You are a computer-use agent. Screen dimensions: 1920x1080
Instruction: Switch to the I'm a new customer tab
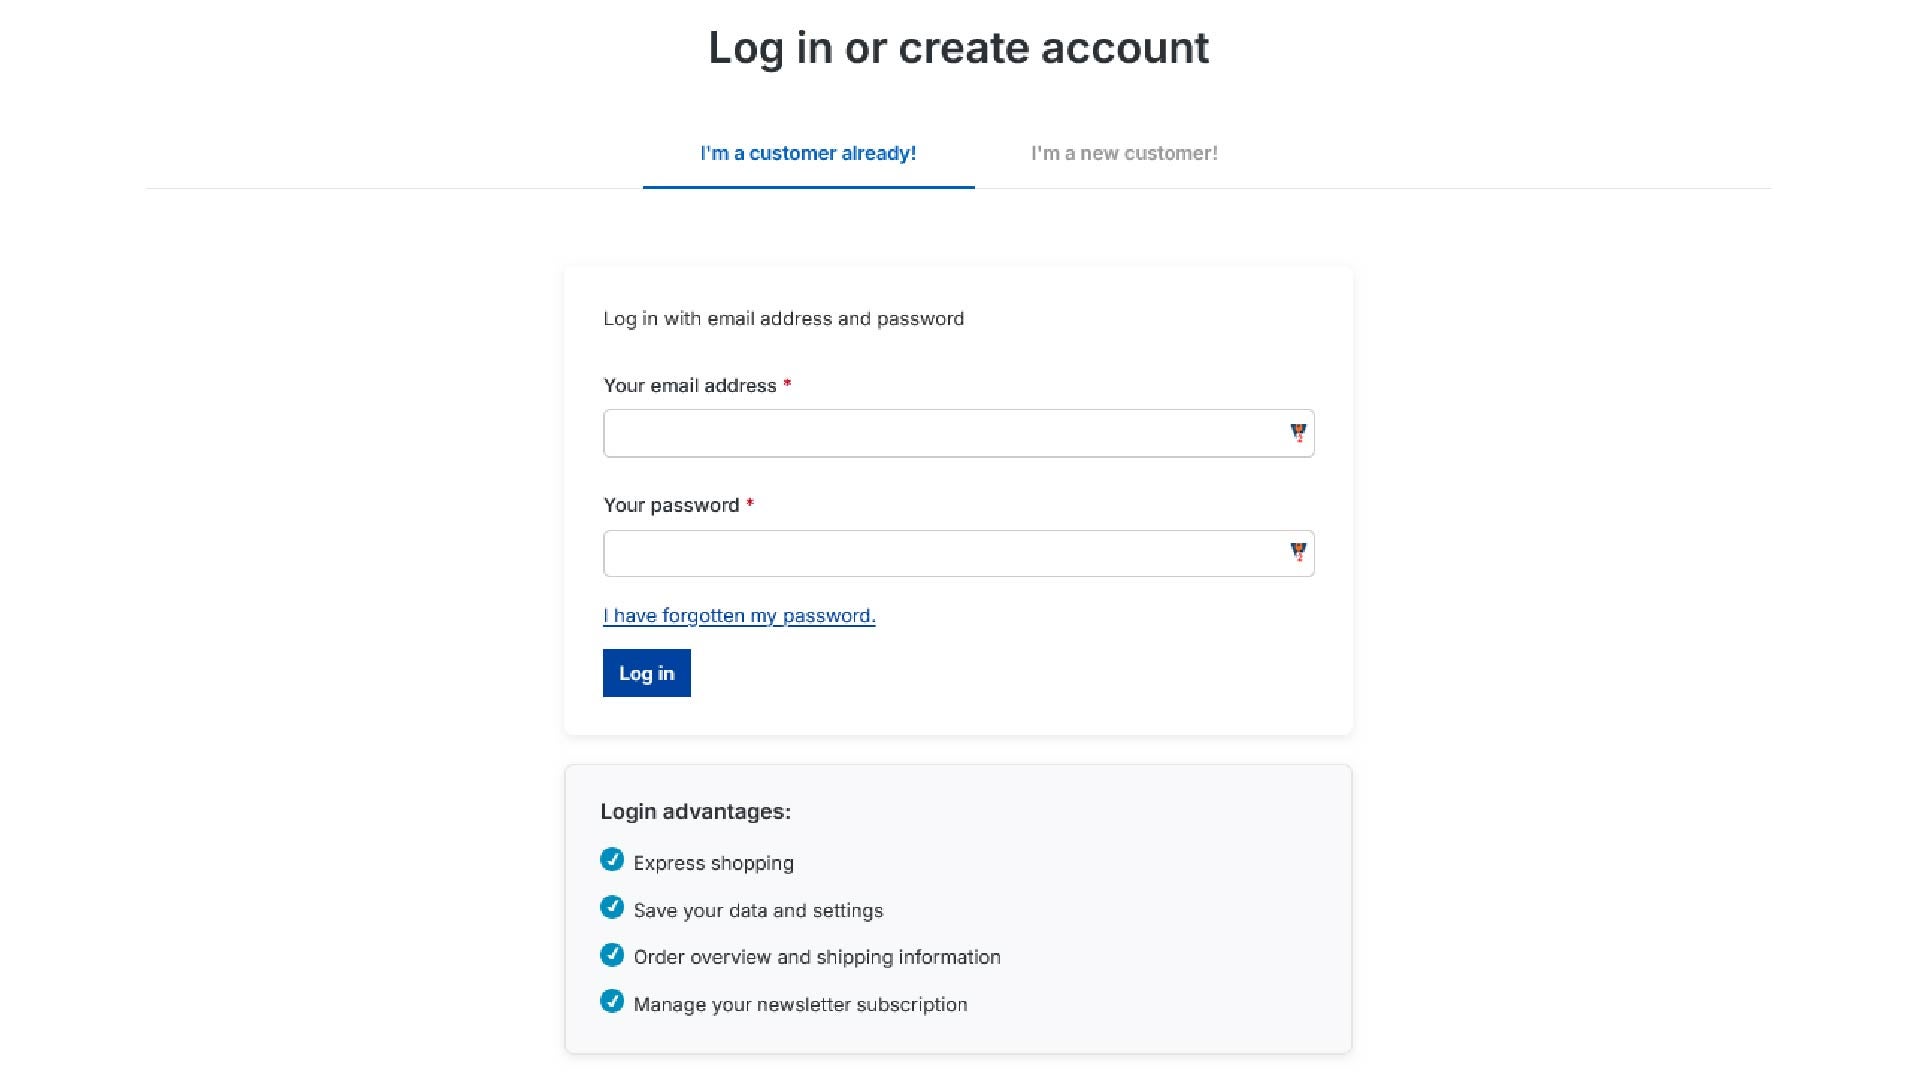coord(1123,153)
